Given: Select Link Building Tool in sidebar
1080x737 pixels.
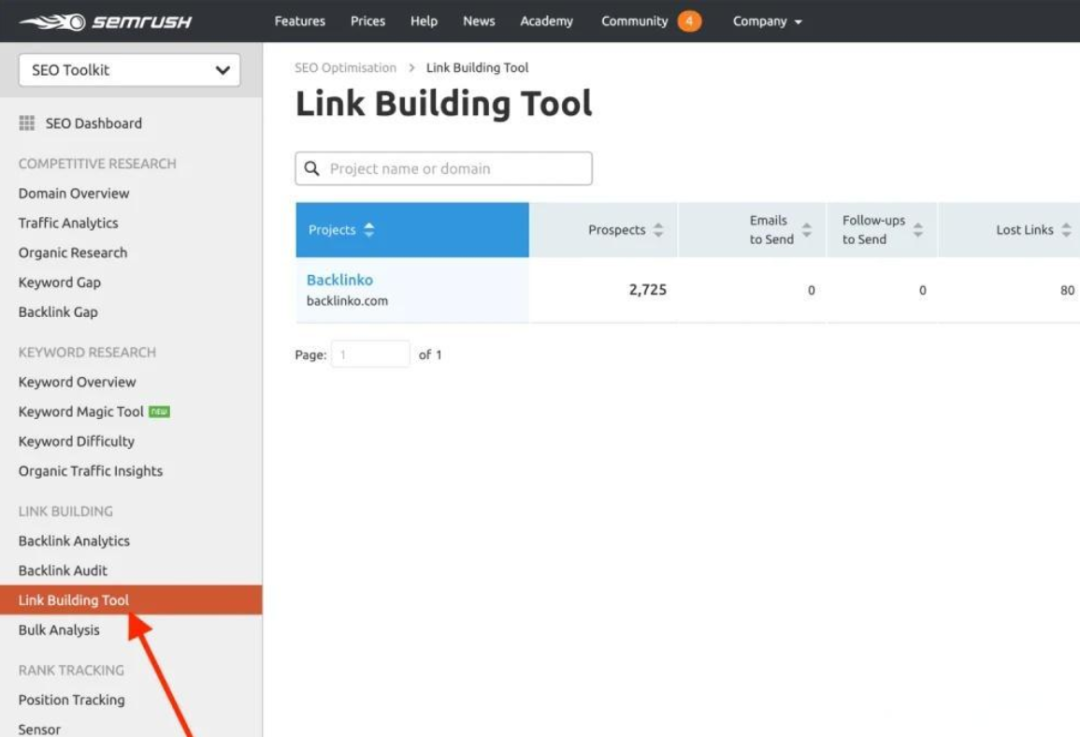Looking at the screenshot, I should [74, 600].
